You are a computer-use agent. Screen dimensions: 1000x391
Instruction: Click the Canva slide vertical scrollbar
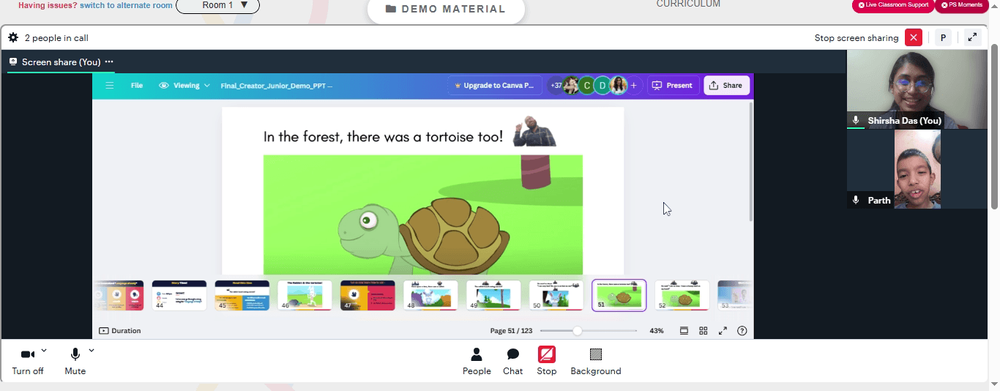[x=751, y=161]
